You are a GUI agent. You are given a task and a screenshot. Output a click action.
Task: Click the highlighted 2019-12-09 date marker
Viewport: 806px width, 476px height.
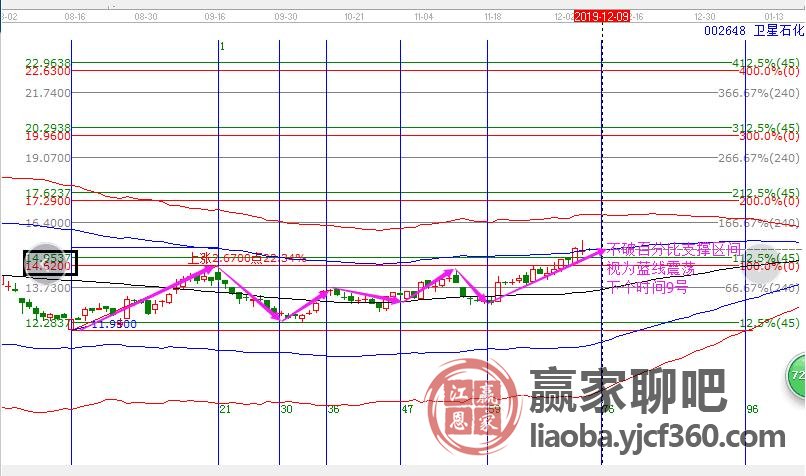(x=601, y=16)
